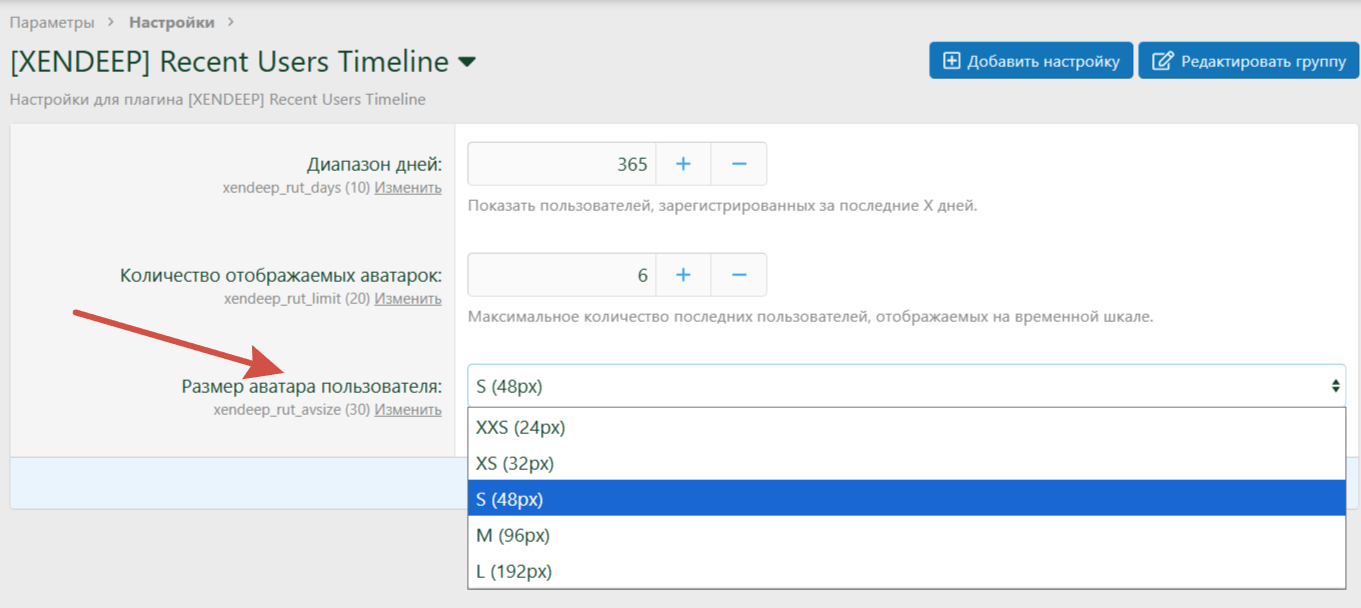The height and width of the screenshot is (608, 1361).
Task: Click the plus icon on Добавить настройку button
Action: pyautogui.click(x=952, y=61)
